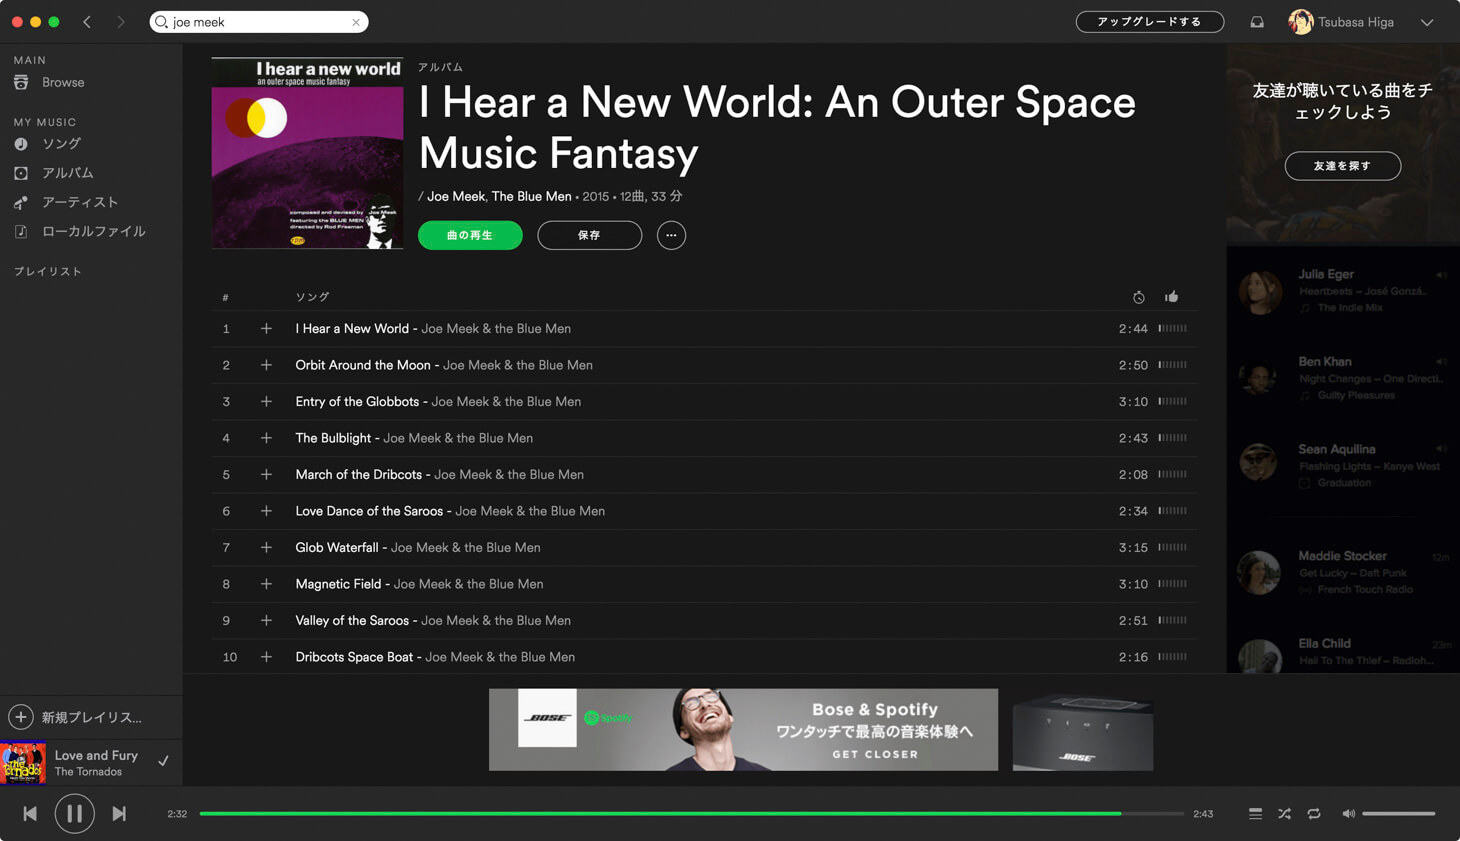The height and width of the screenshot is (841, 1460).
Task: Add The Bulblight to library
Action: [266, 438]
